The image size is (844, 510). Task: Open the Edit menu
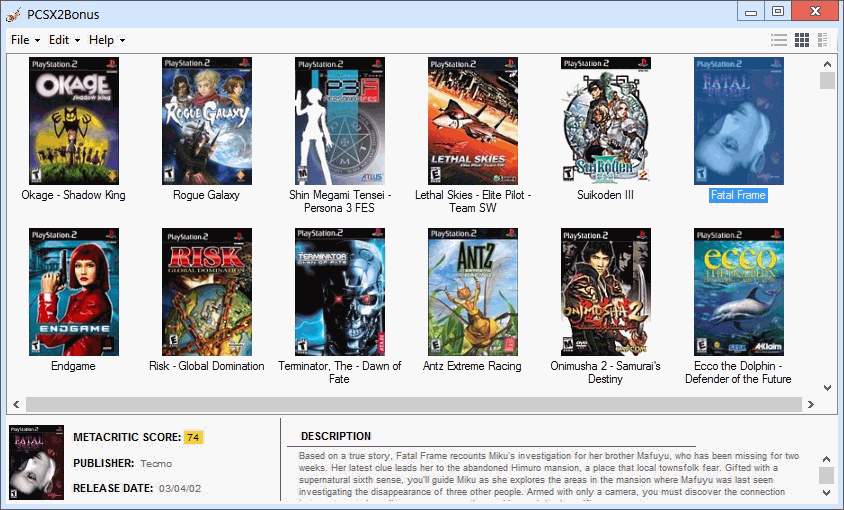pyautogui.click(x=59, y=40)
